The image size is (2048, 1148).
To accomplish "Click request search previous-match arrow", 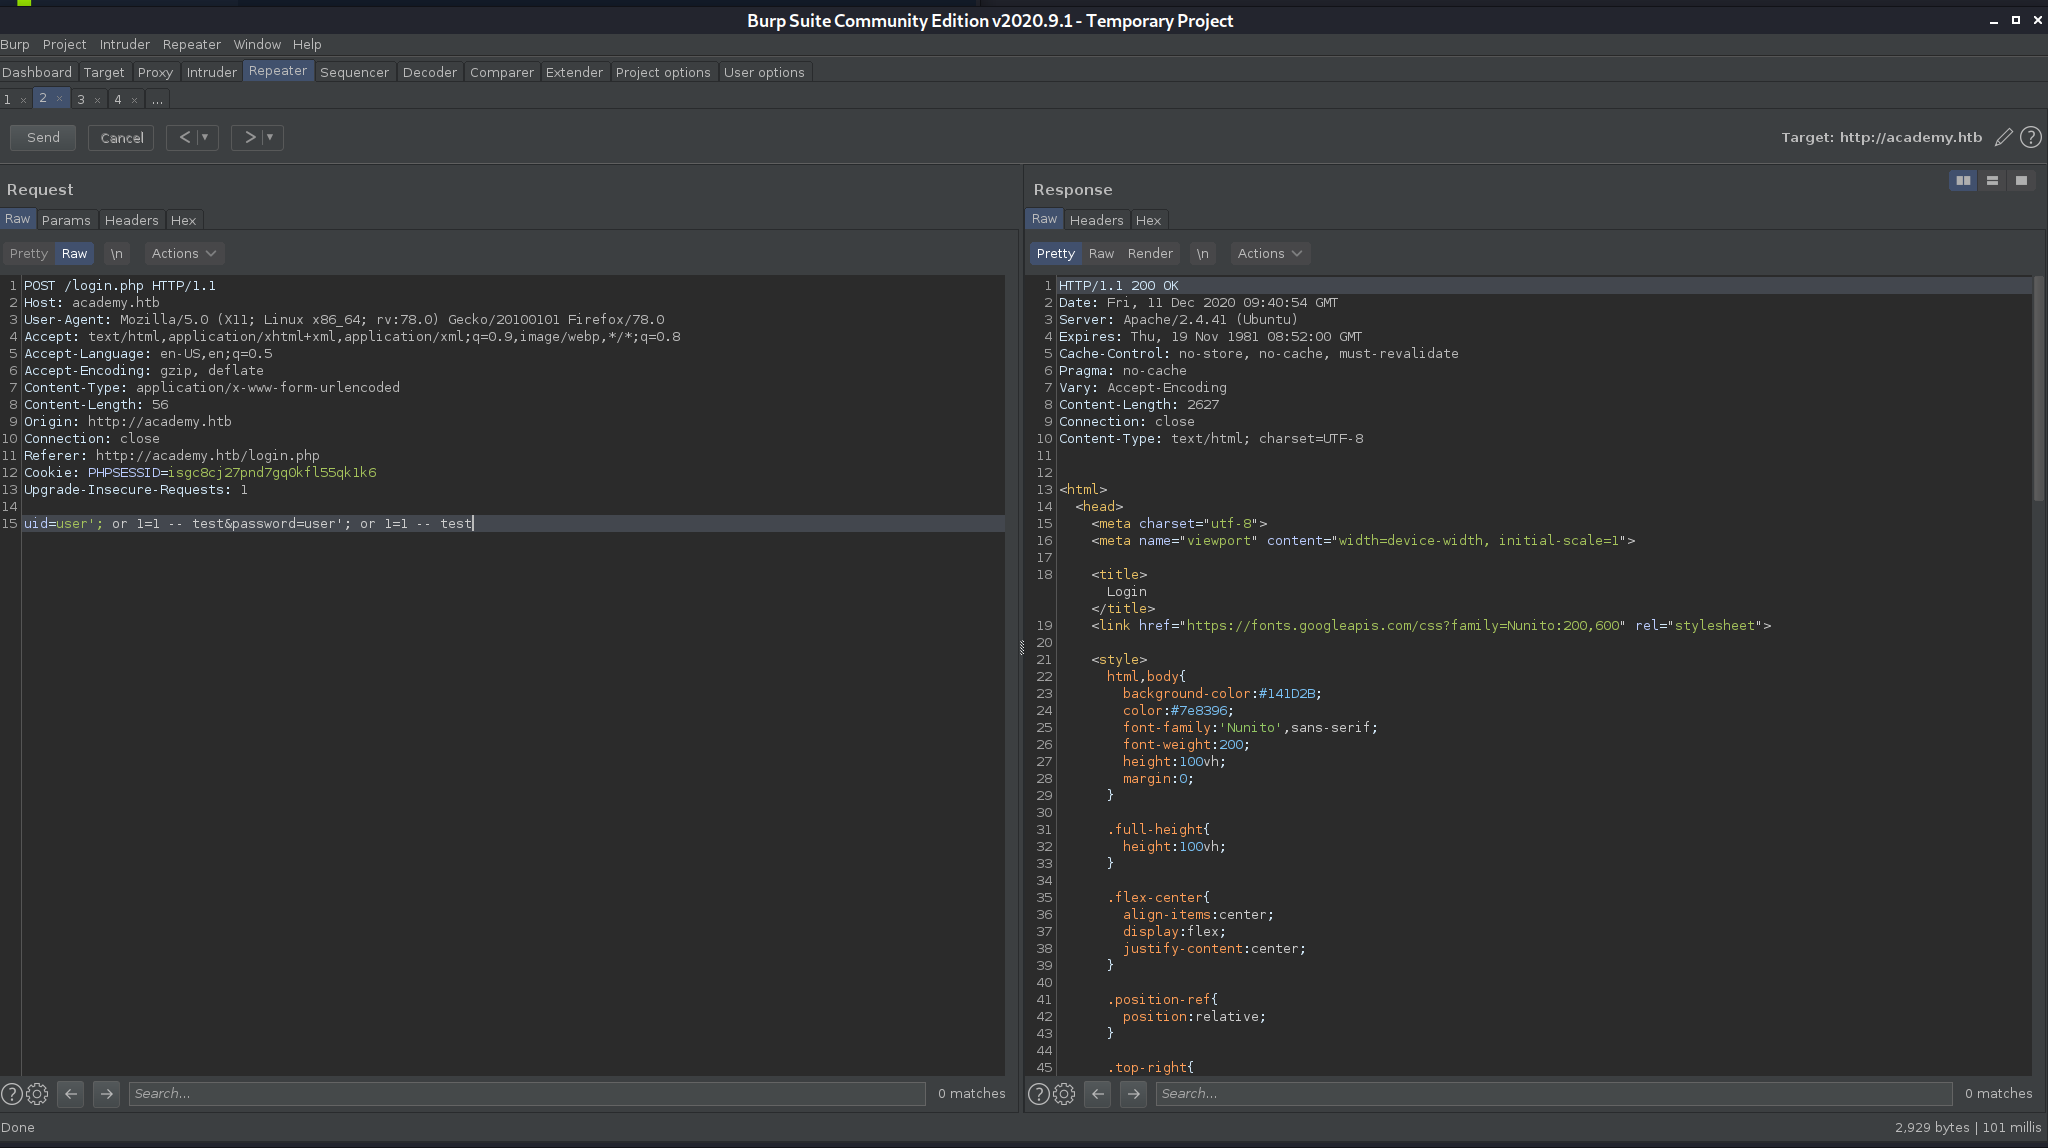I will pos(71,1093).
